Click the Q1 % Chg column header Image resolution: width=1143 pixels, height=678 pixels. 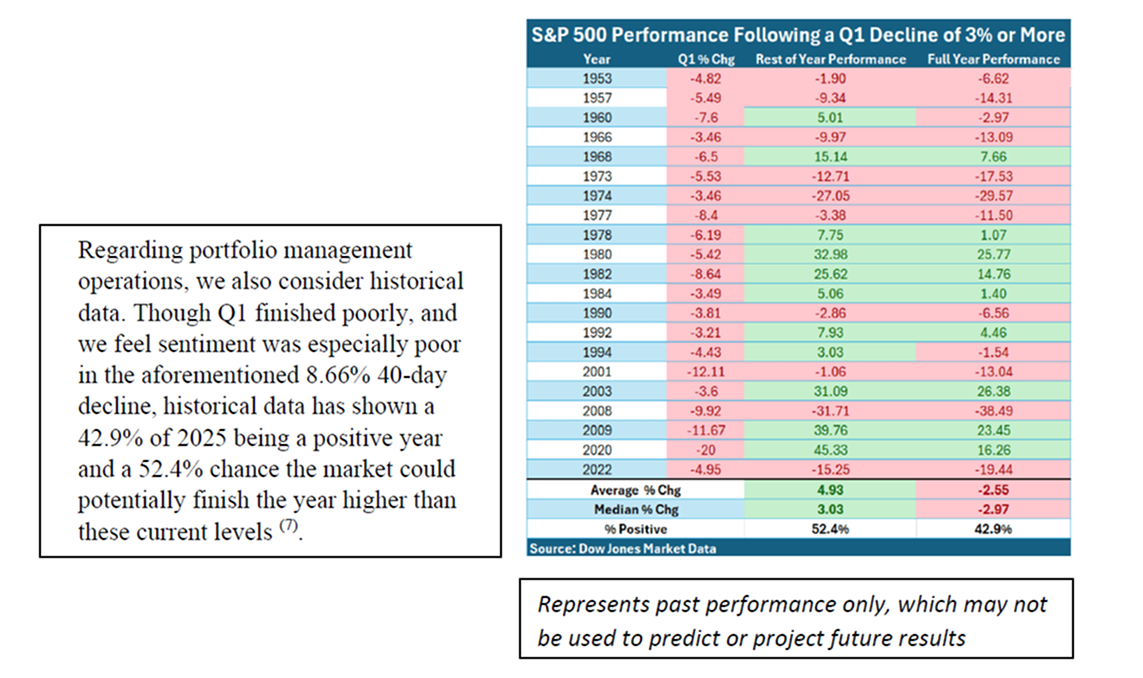click(706, 59)
